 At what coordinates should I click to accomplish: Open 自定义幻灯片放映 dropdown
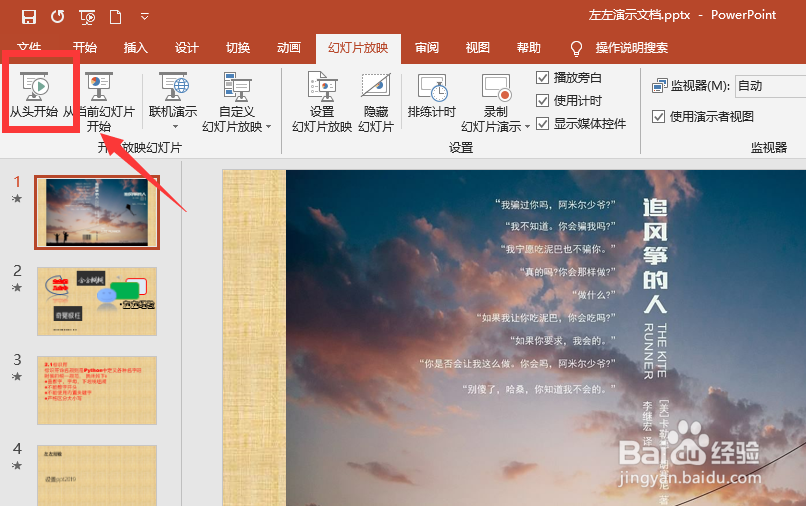pyautogui.click(x=236, y=102)
